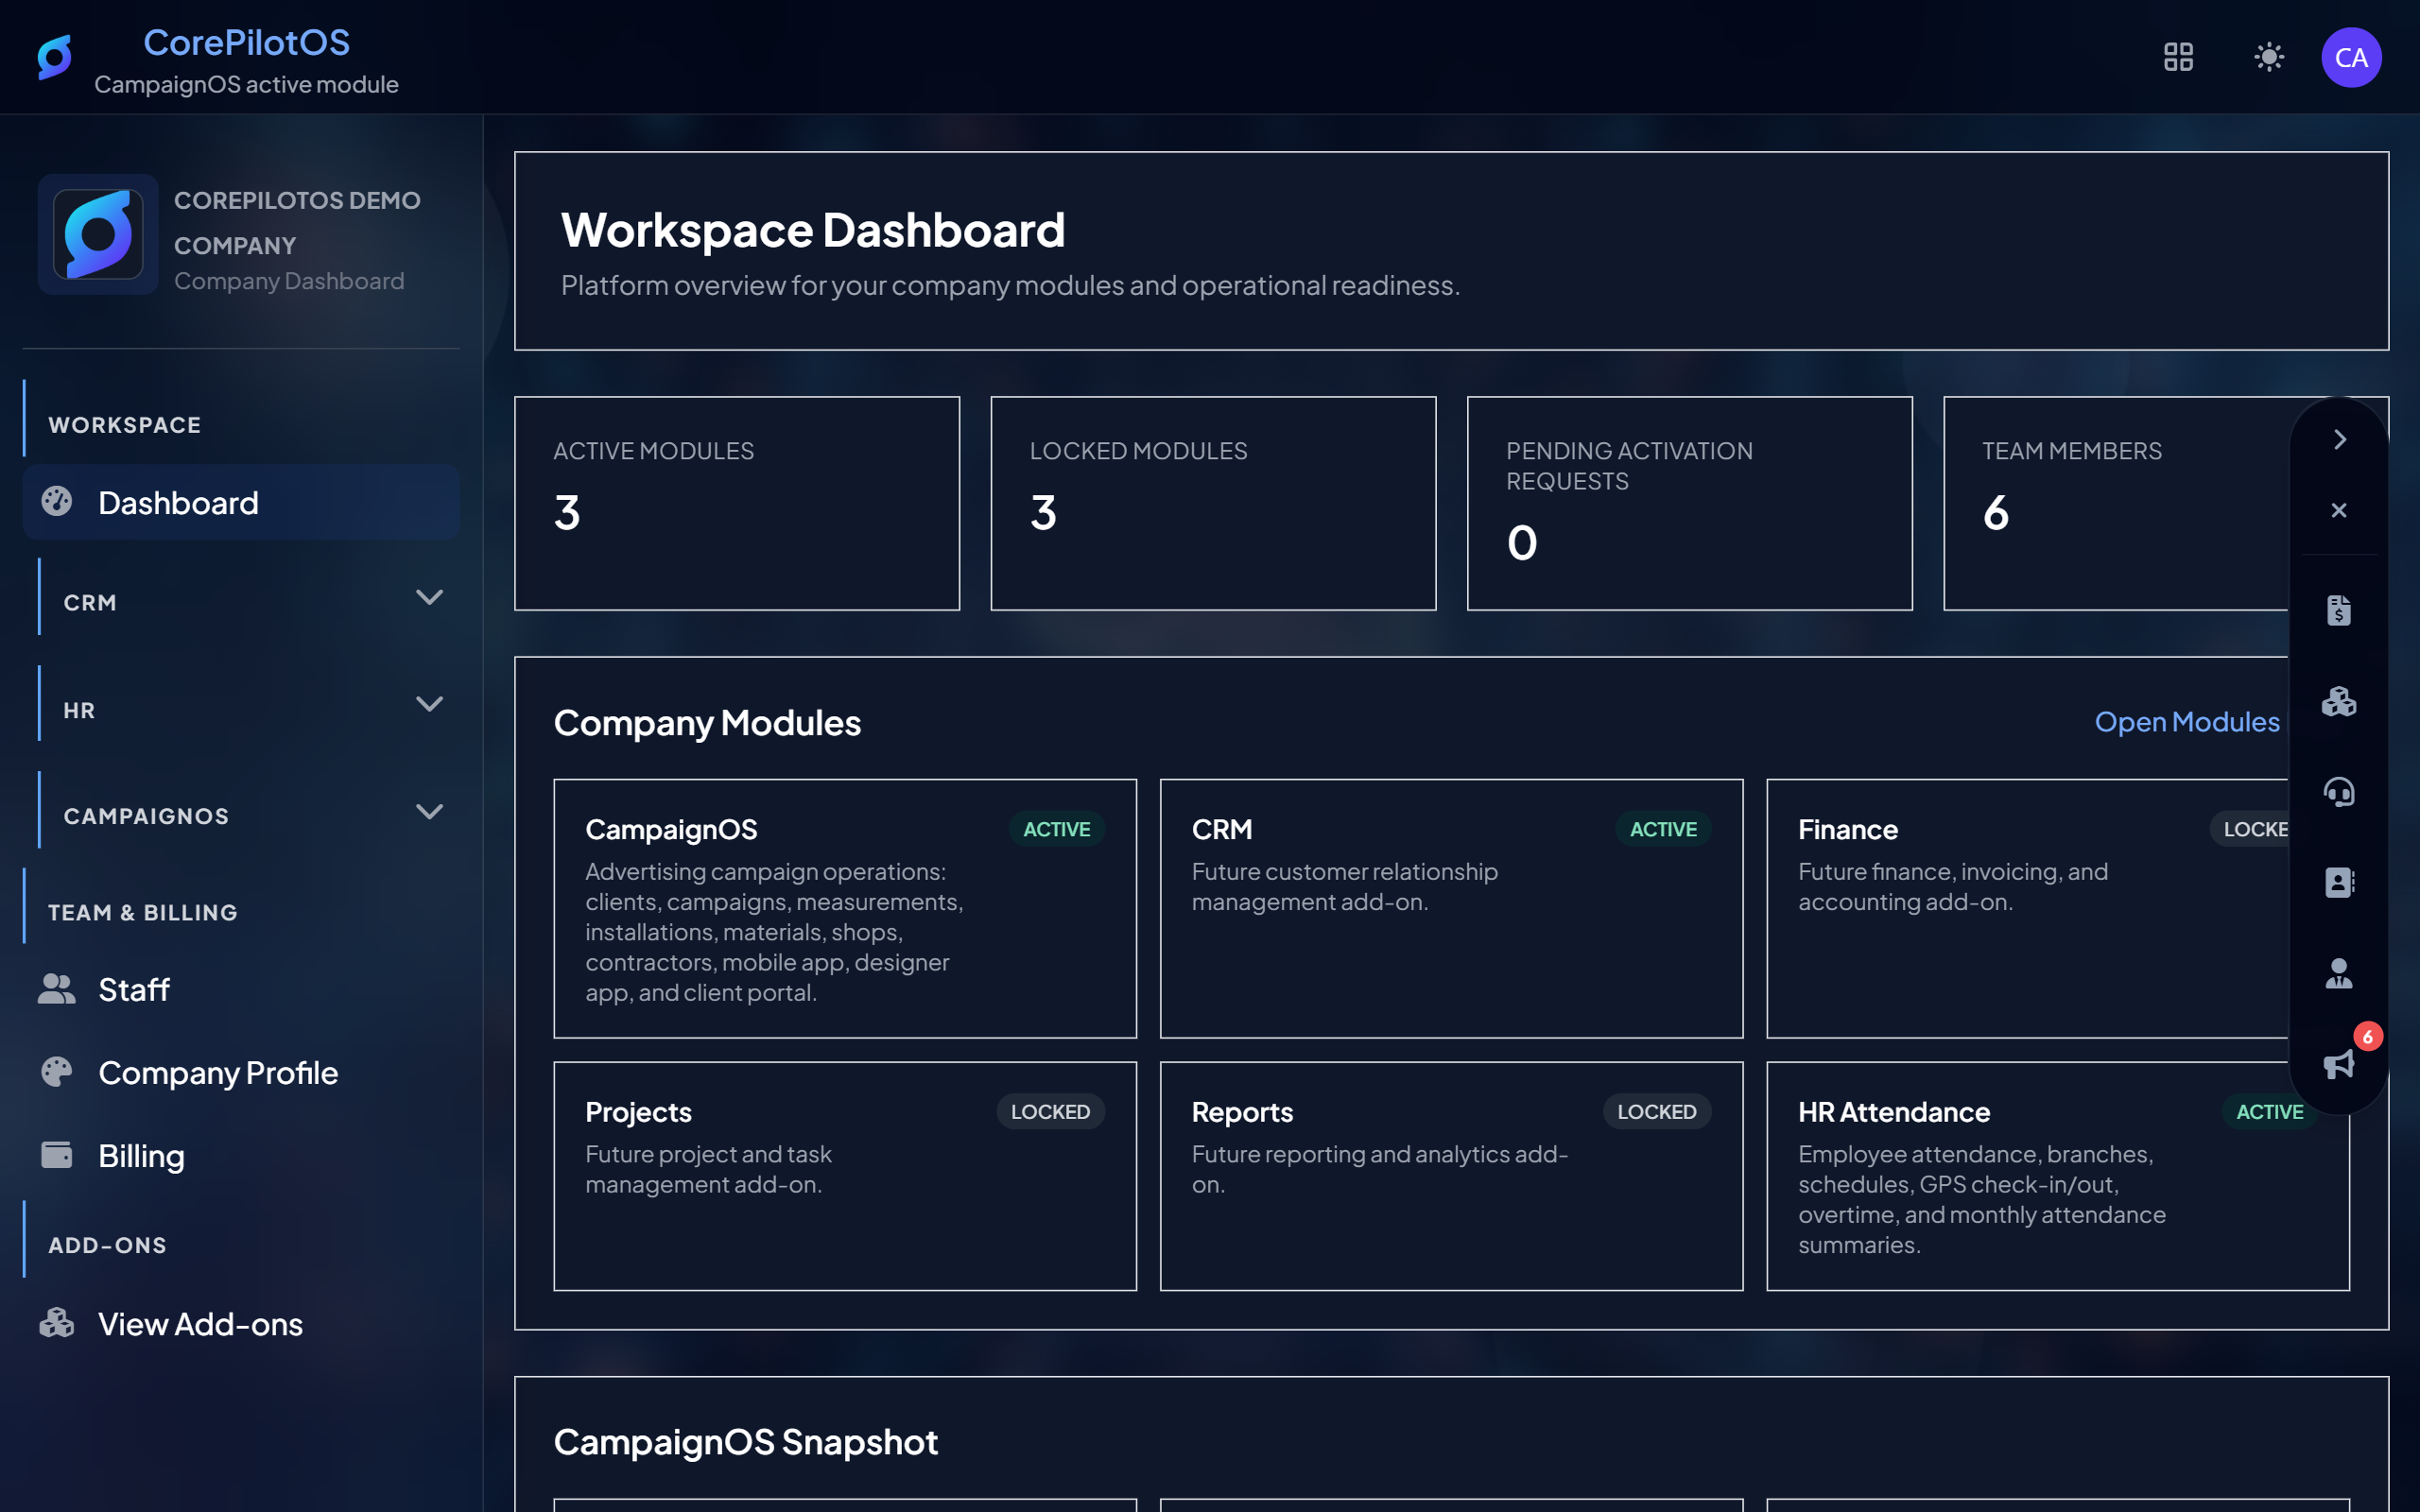Click the headset support icon
The width and height of the screenshot is (2420, 1512).
pyautogui.click(x=2339, y=792)
